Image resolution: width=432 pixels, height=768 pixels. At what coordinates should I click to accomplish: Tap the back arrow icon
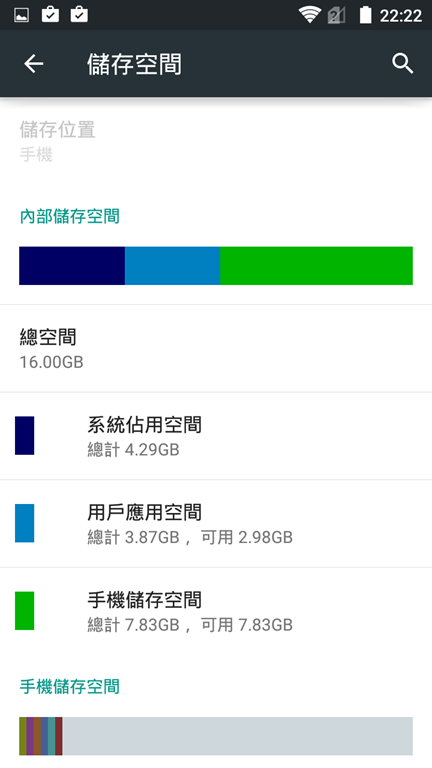(x=33, y=64)
